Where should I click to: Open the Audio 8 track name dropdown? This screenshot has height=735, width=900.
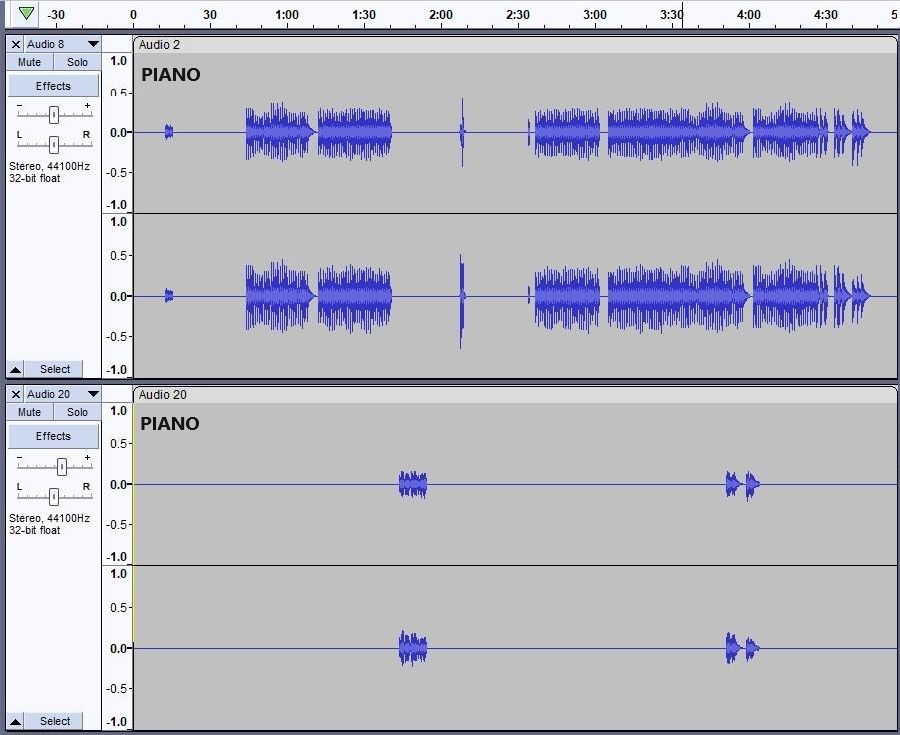click(x=92, y=44)
